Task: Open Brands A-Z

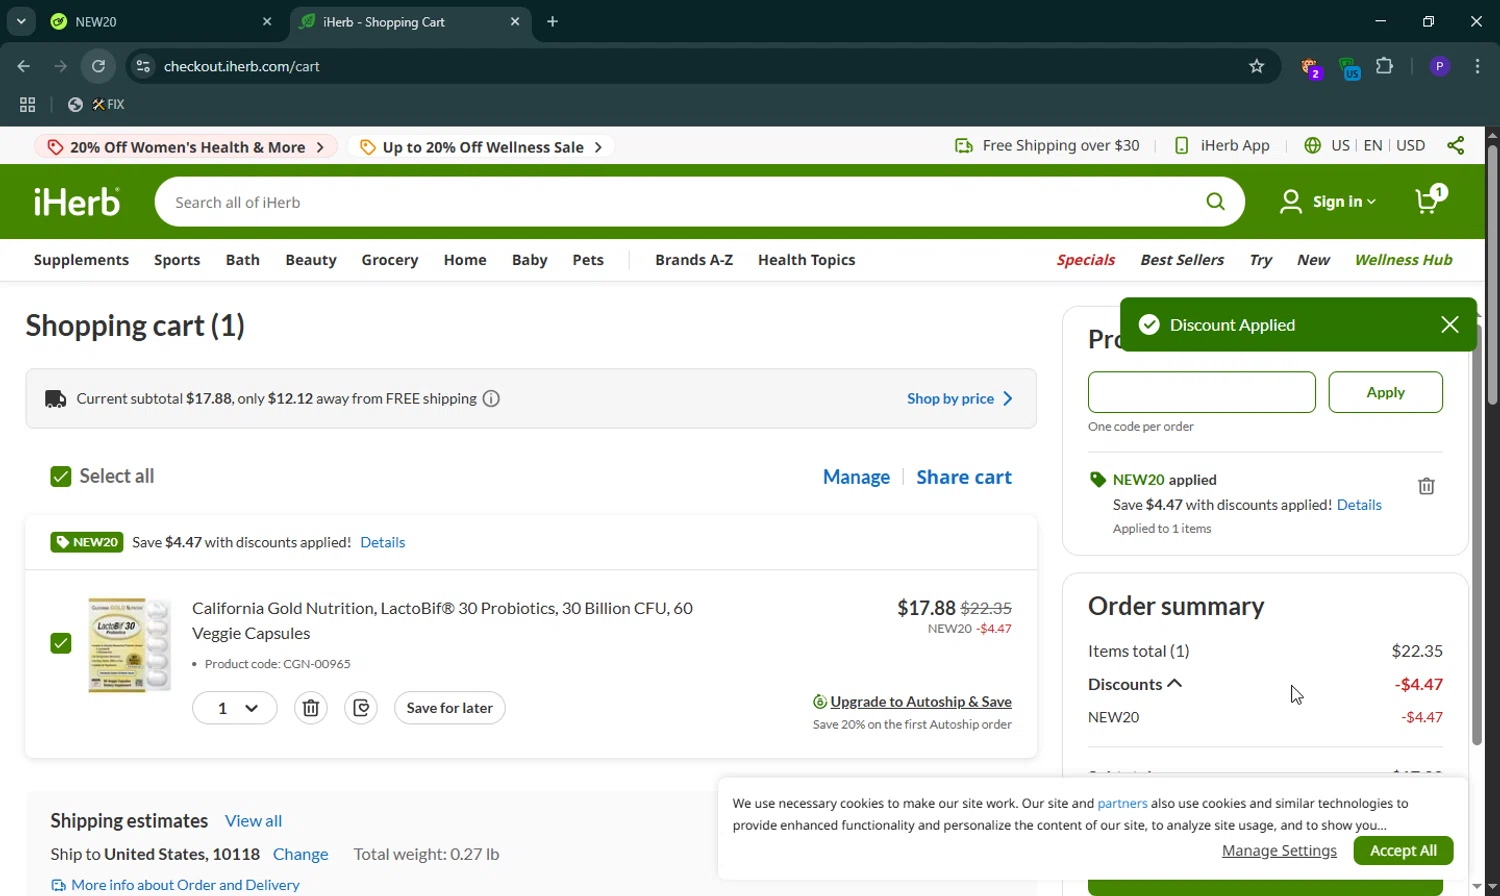Action: coord(694,260)
